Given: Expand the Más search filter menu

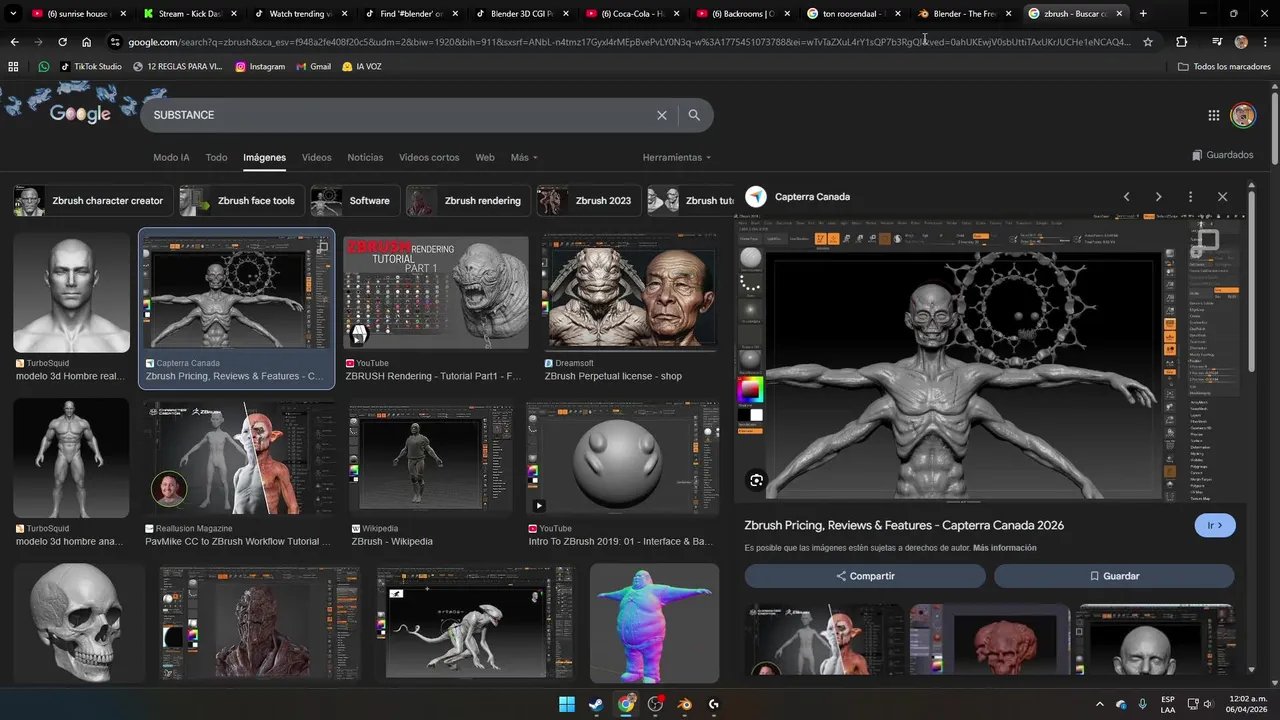Looking at the screenshot, I should (x=524, y=157).
